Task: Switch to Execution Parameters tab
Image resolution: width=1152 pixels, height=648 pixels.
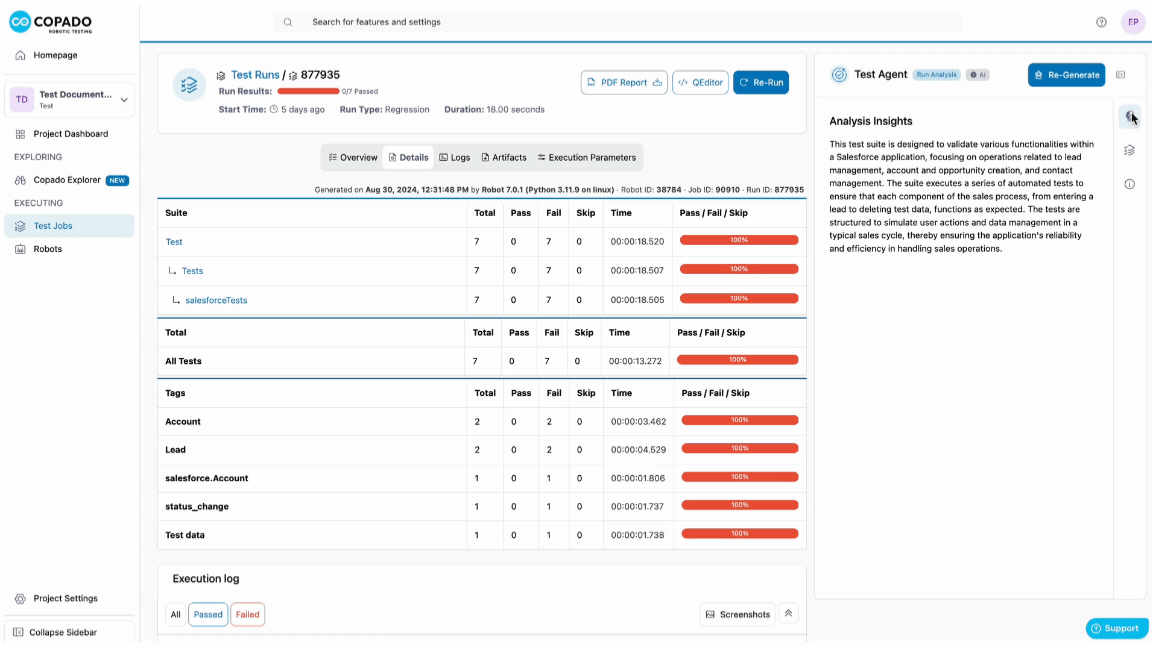Action: click(x=586, y=157)
